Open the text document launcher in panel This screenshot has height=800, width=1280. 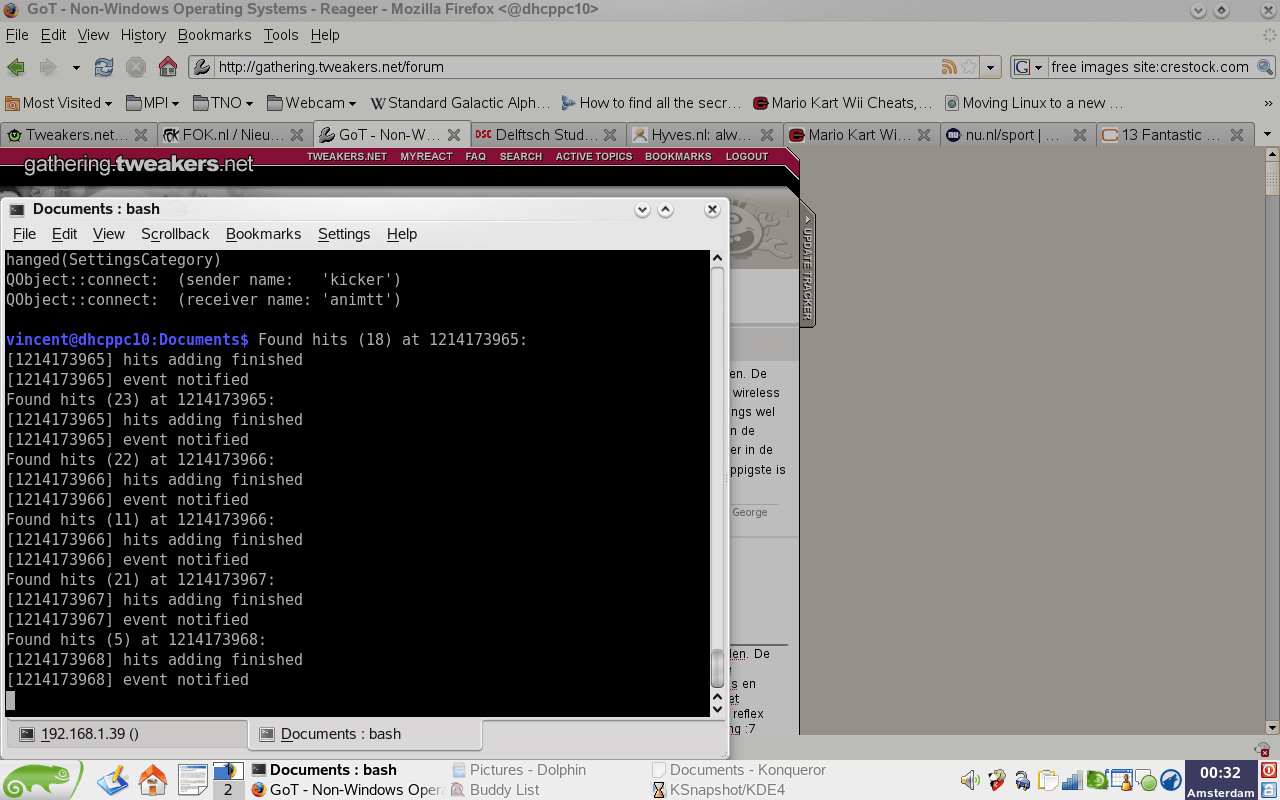[192, 779]
